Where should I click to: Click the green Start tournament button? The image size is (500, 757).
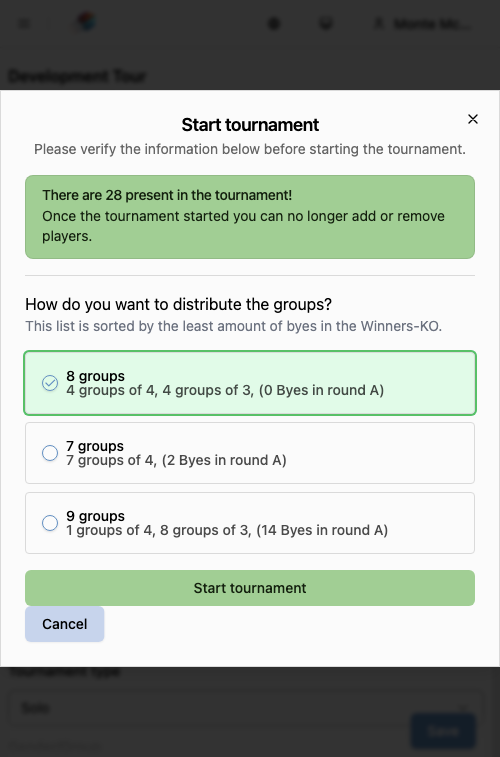250,588
